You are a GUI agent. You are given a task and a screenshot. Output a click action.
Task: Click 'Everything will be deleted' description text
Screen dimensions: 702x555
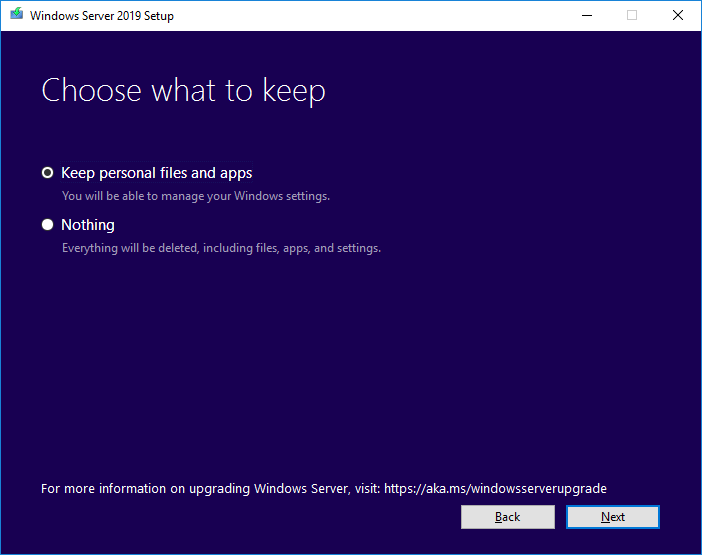(x=222, y=248)
